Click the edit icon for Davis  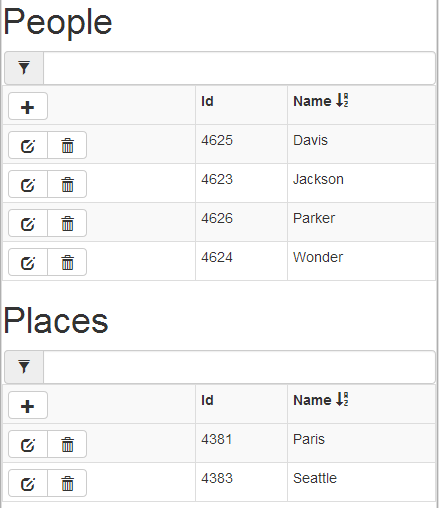pyautogui.click(x=28, y=145)
